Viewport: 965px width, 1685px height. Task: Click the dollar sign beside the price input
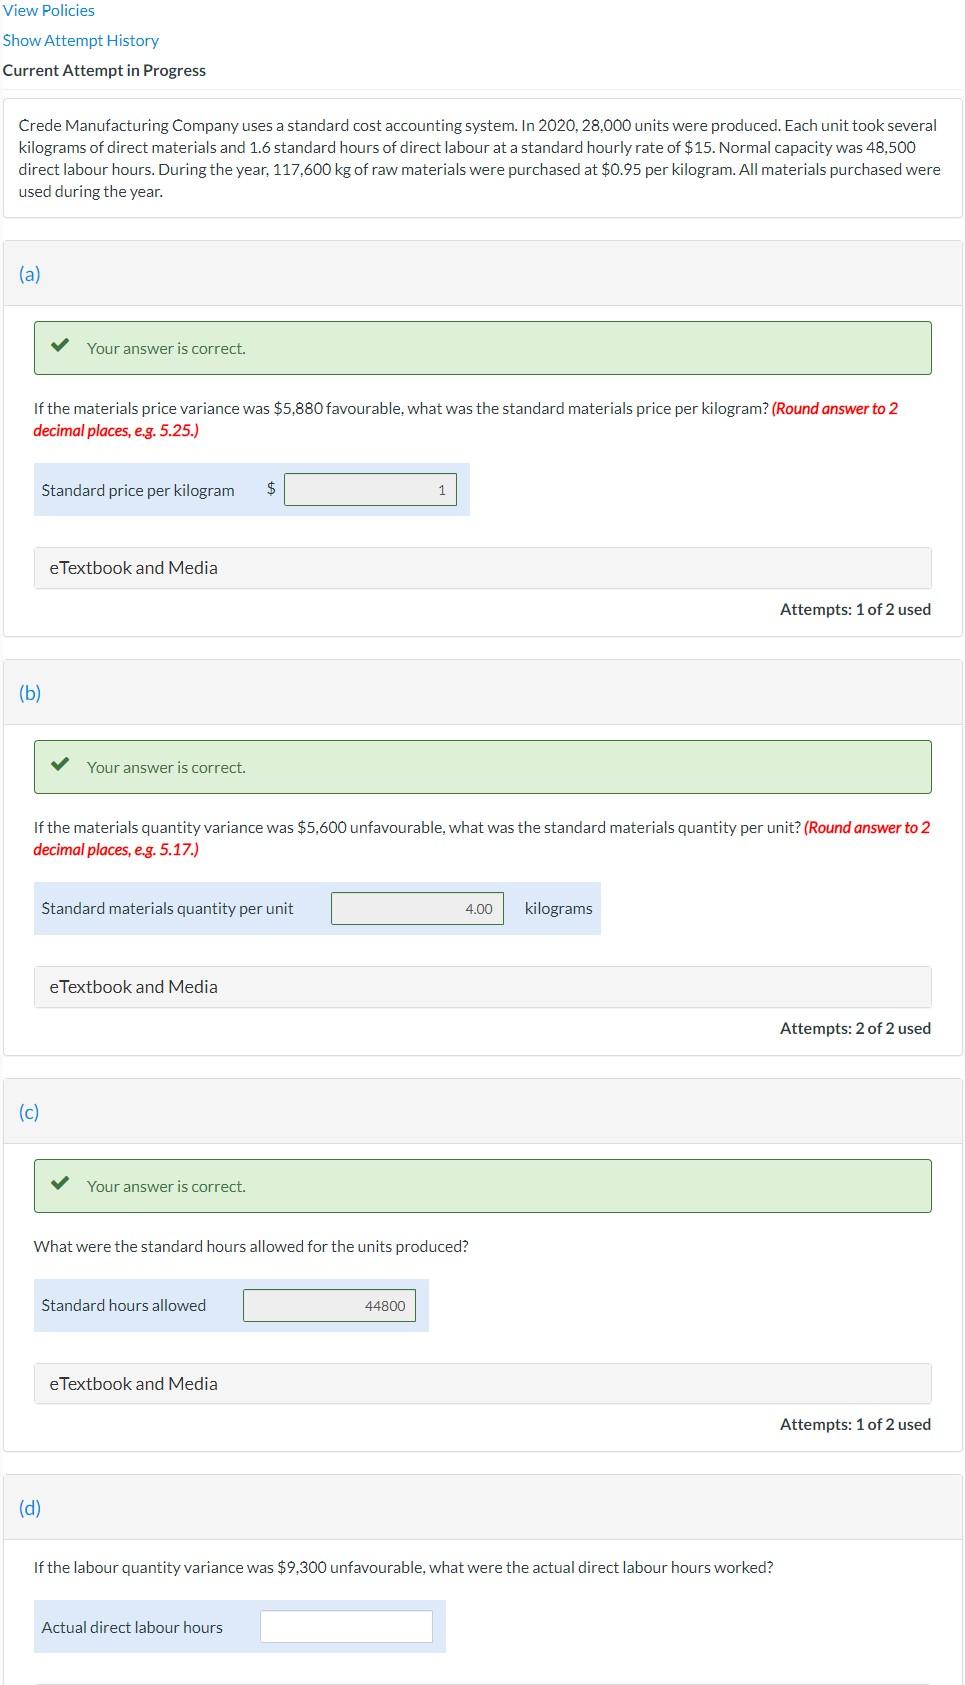coord(270,489)
